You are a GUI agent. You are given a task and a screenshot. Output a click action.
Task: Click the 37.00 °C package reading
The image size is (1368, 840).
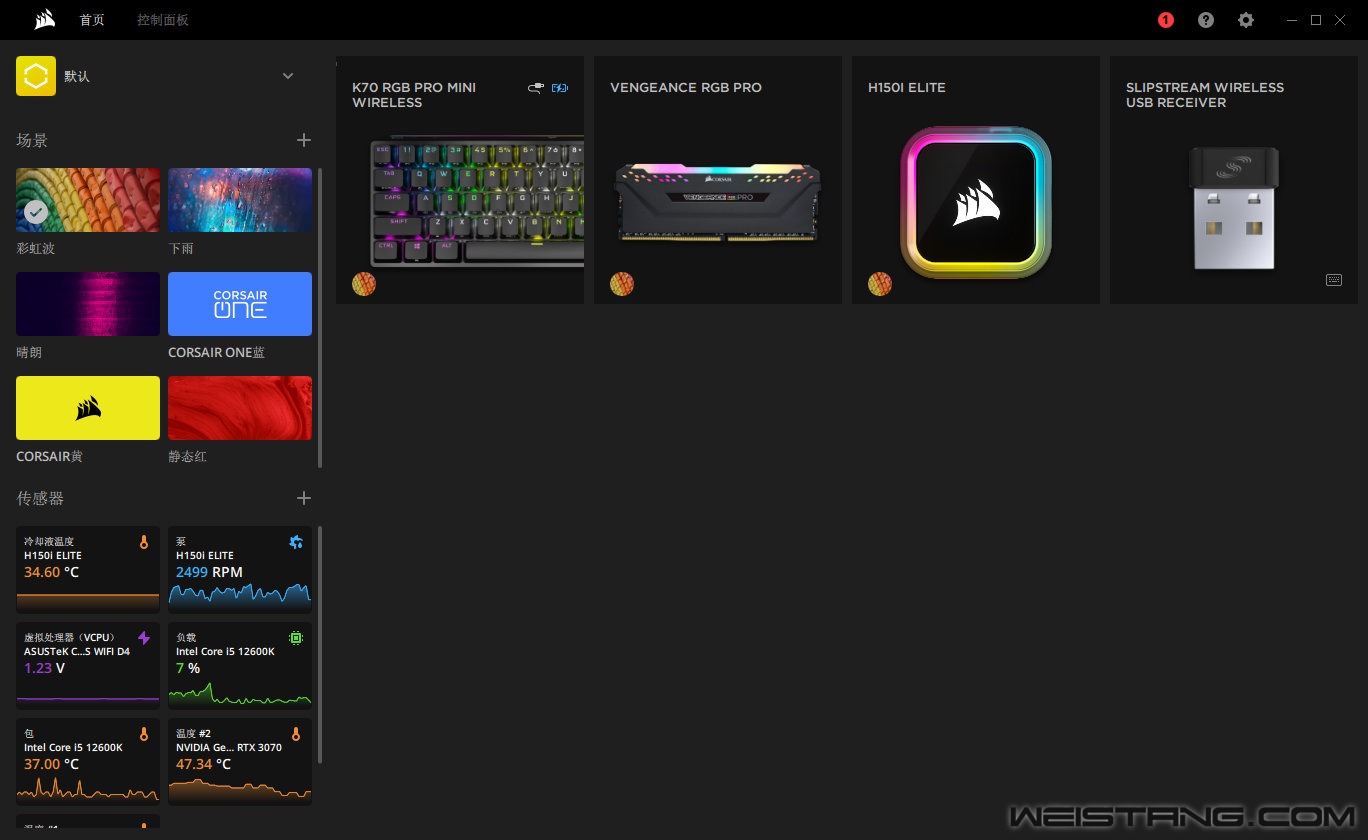pyautogui.click(x=51, y=764)
